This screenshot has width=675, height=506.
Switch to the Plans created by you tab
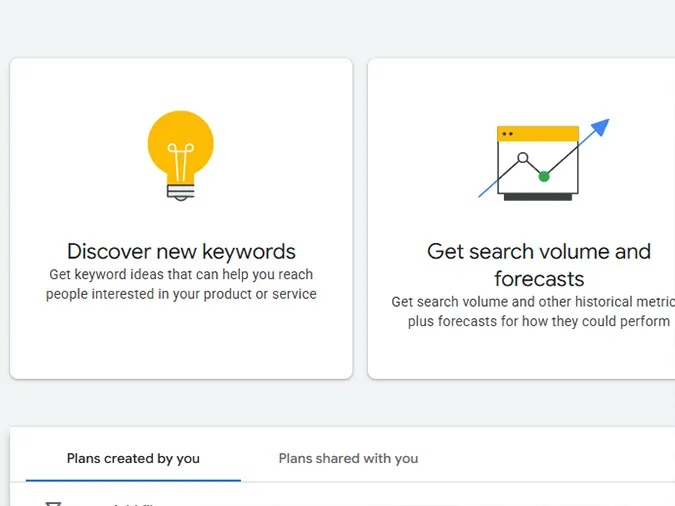(133, 459)
